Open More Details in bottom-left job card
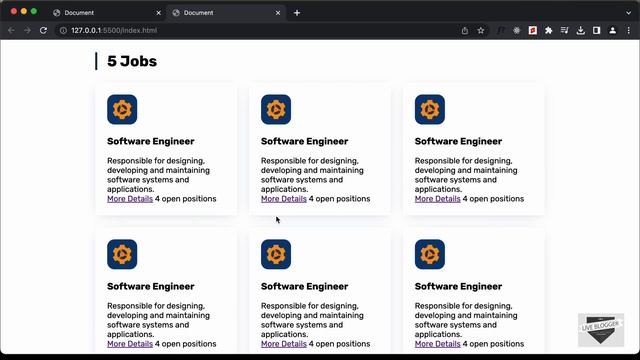The height and width of the screenshot is (360, 640). coord(130,344)
